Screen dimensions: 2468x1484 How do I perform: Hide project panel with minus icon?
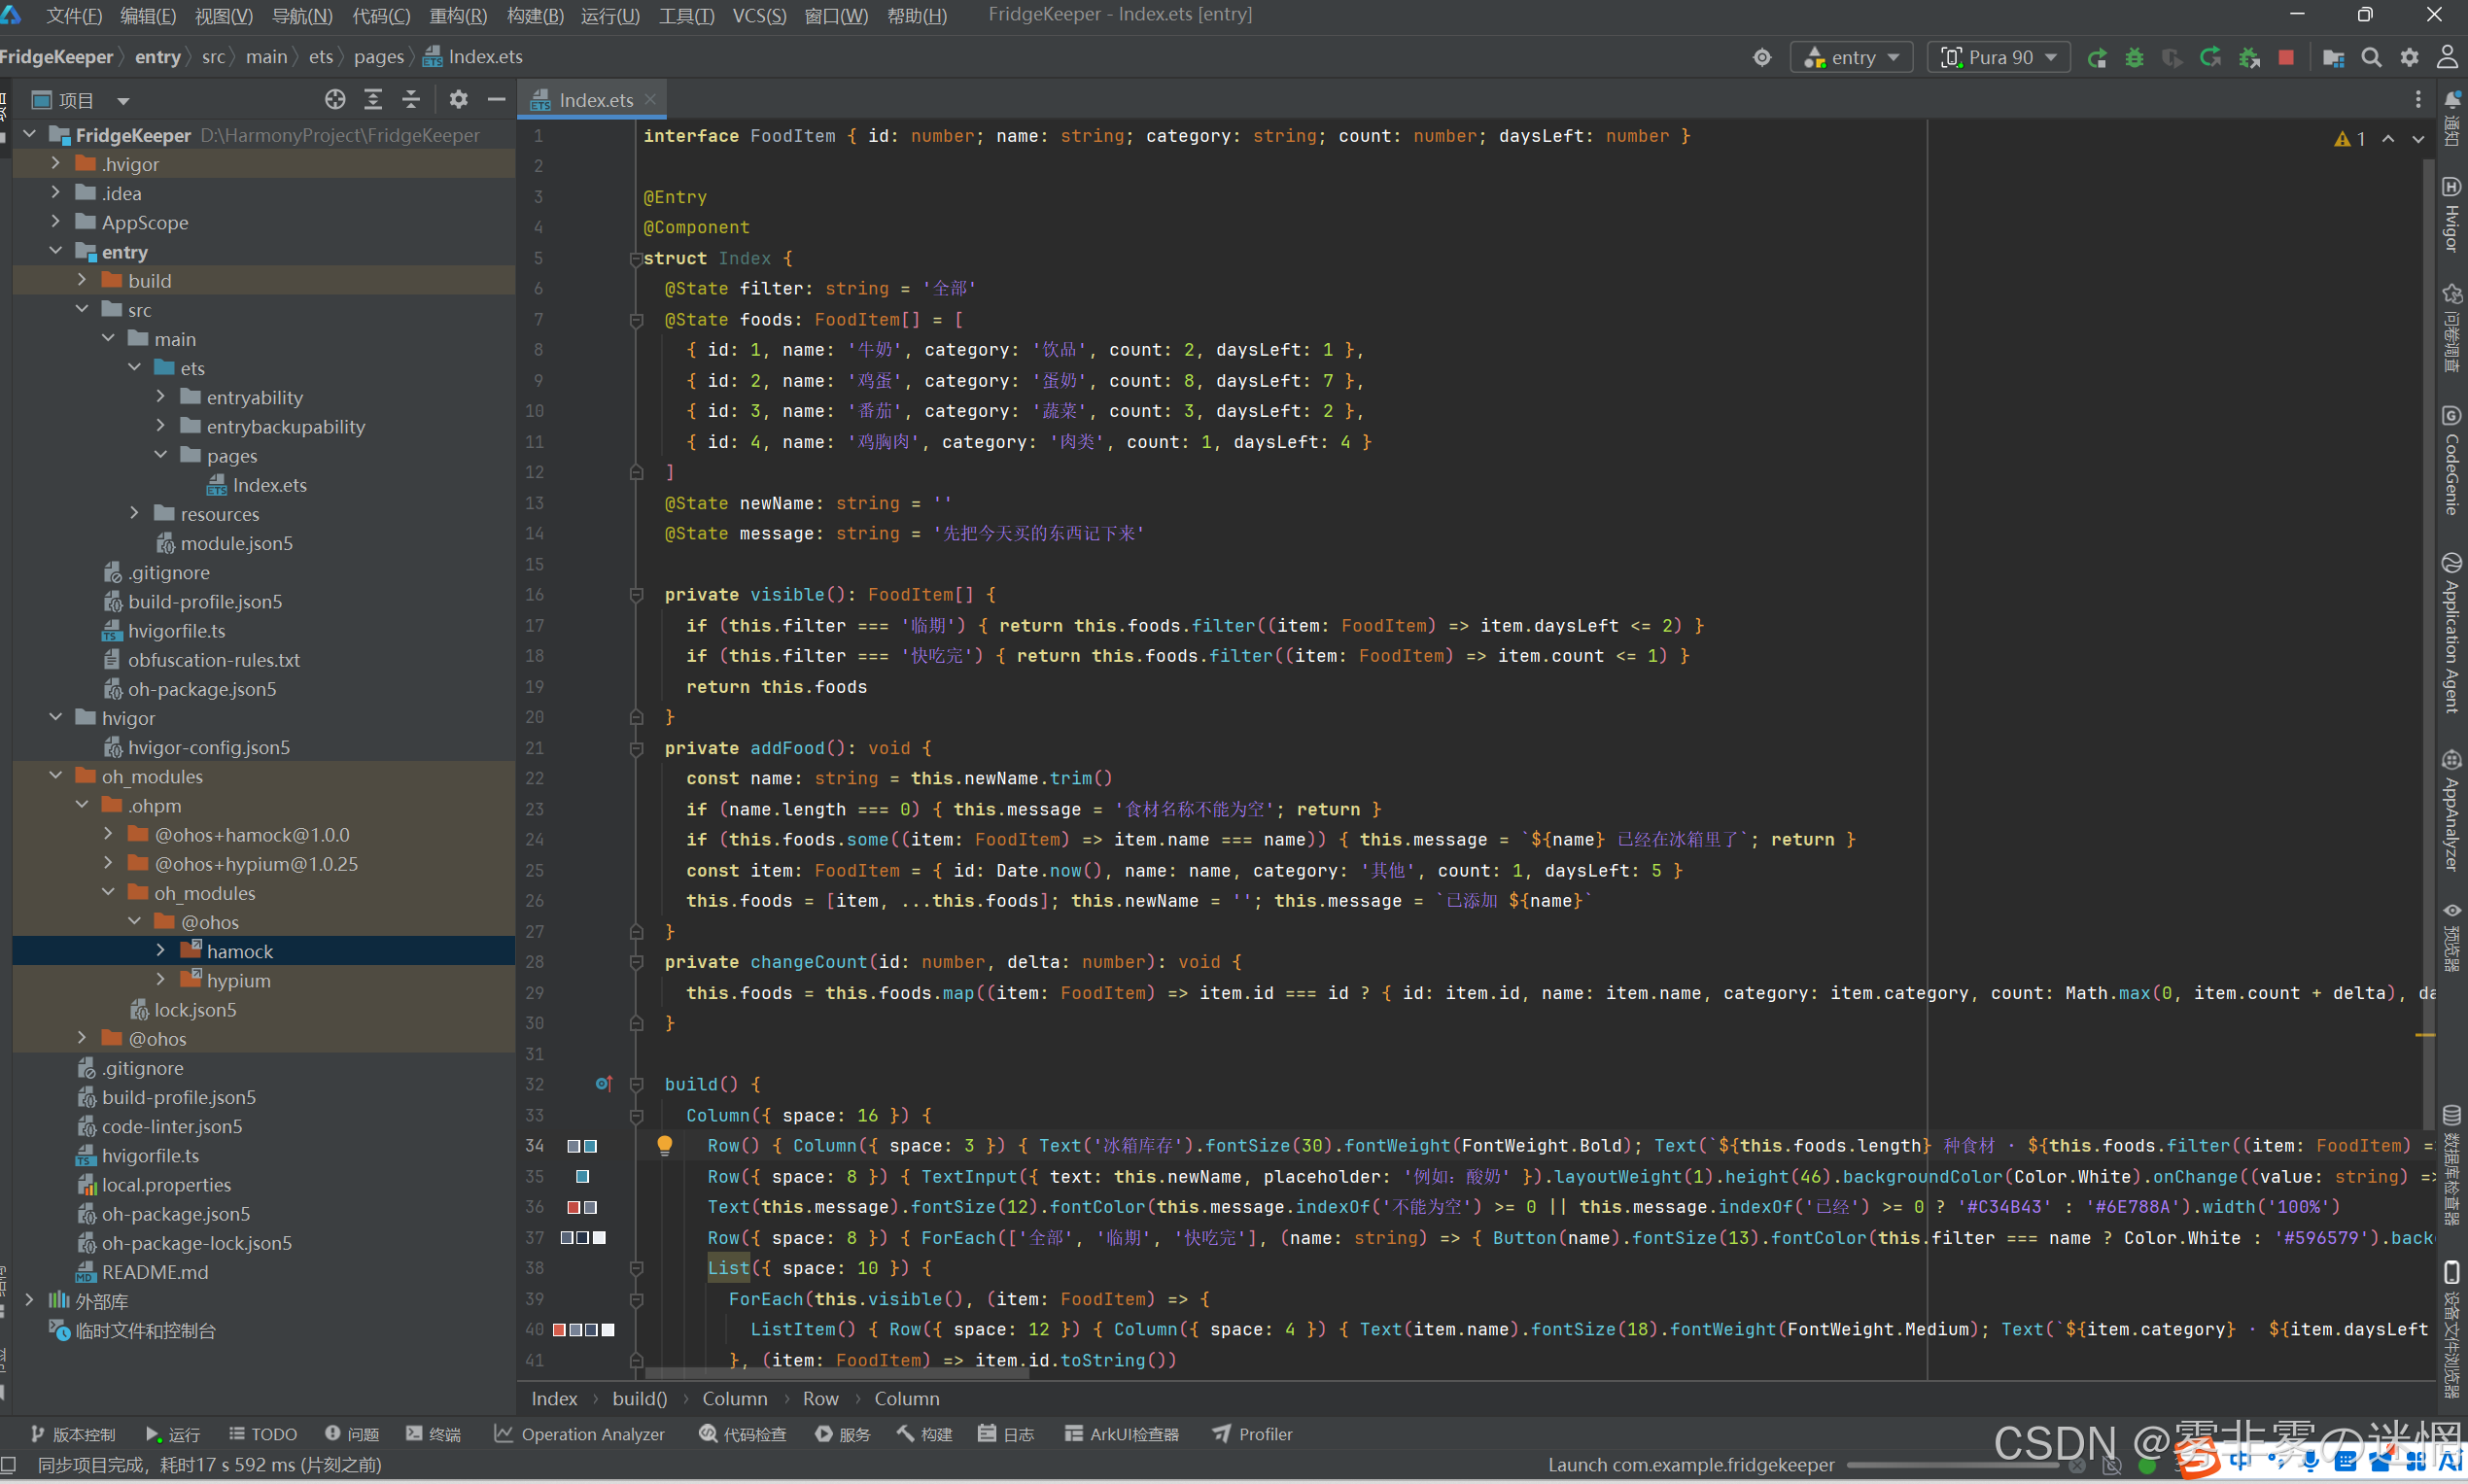496,99
